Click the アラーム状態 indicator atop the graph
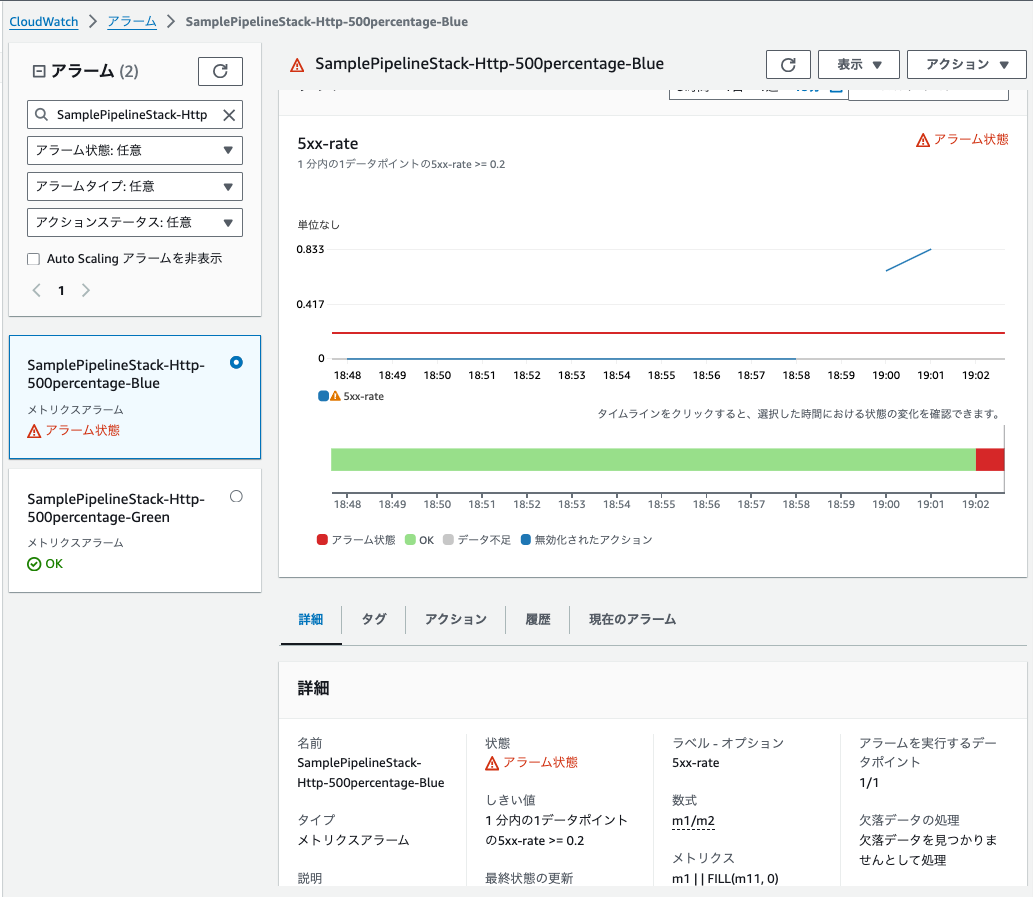The width and height of the screenshot is (1033, 897). (x=962, y=140)
